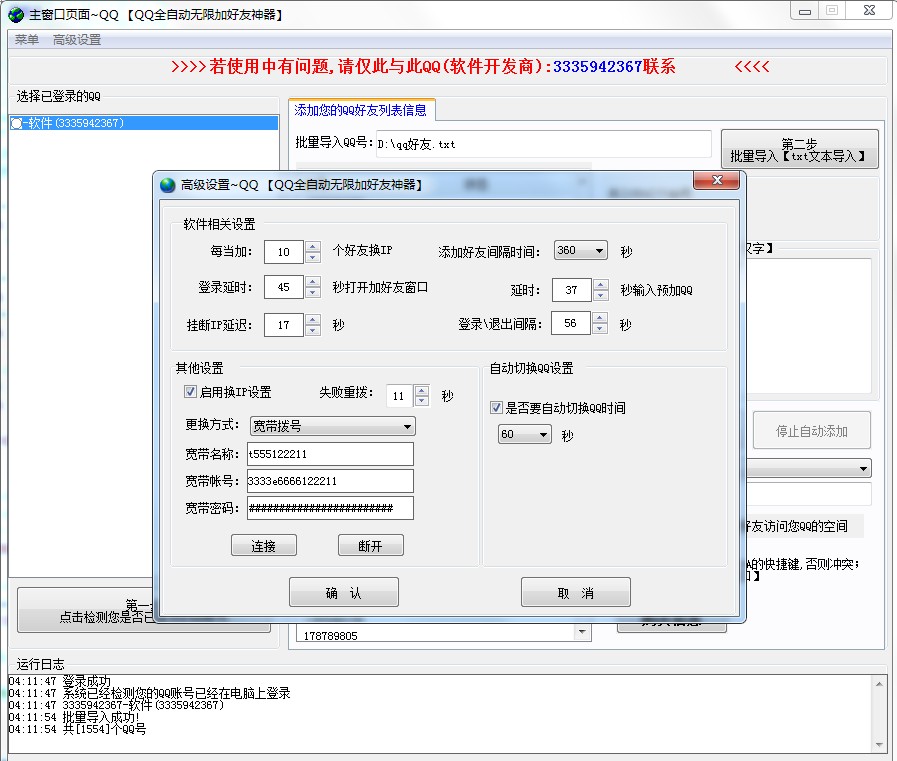Open the 高级设置 menu in the main window
897x761 pixels.
77,39
